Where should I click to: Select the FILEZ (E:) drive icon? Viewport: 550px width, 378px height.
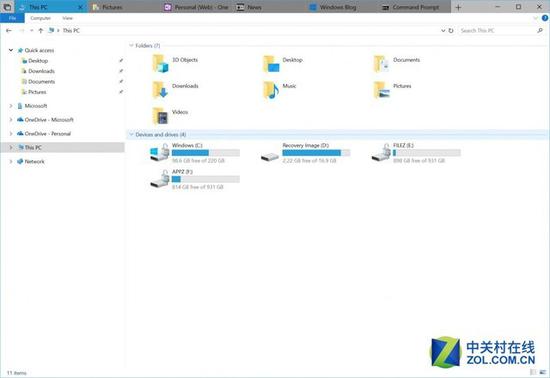click(381, 153)
